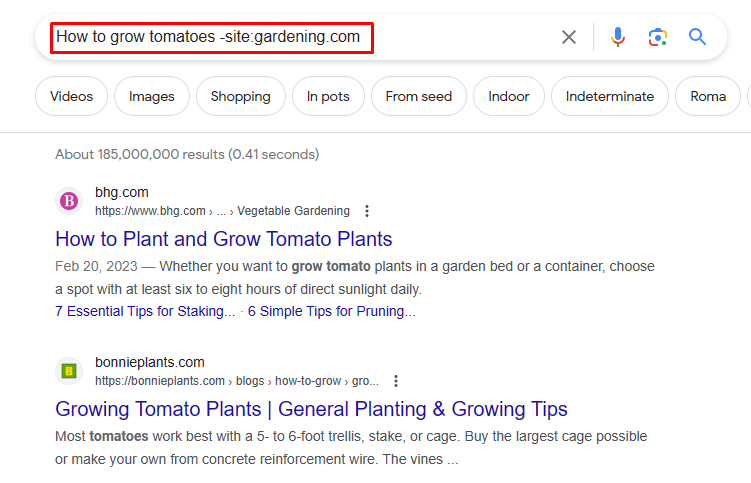Open How to Plant and Grow Tomato Plants

(x=224, y=239)
